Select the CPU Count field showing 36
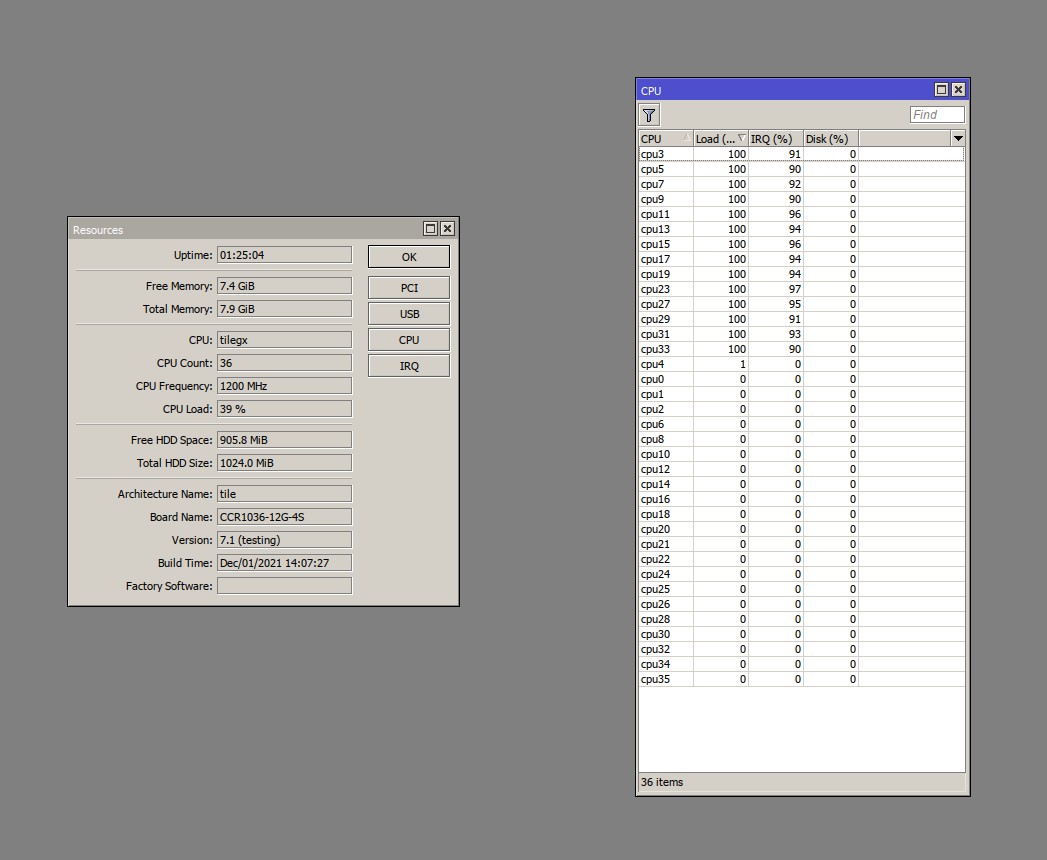The width and height of the screenshot is (1047, 860). coord(284,363)
